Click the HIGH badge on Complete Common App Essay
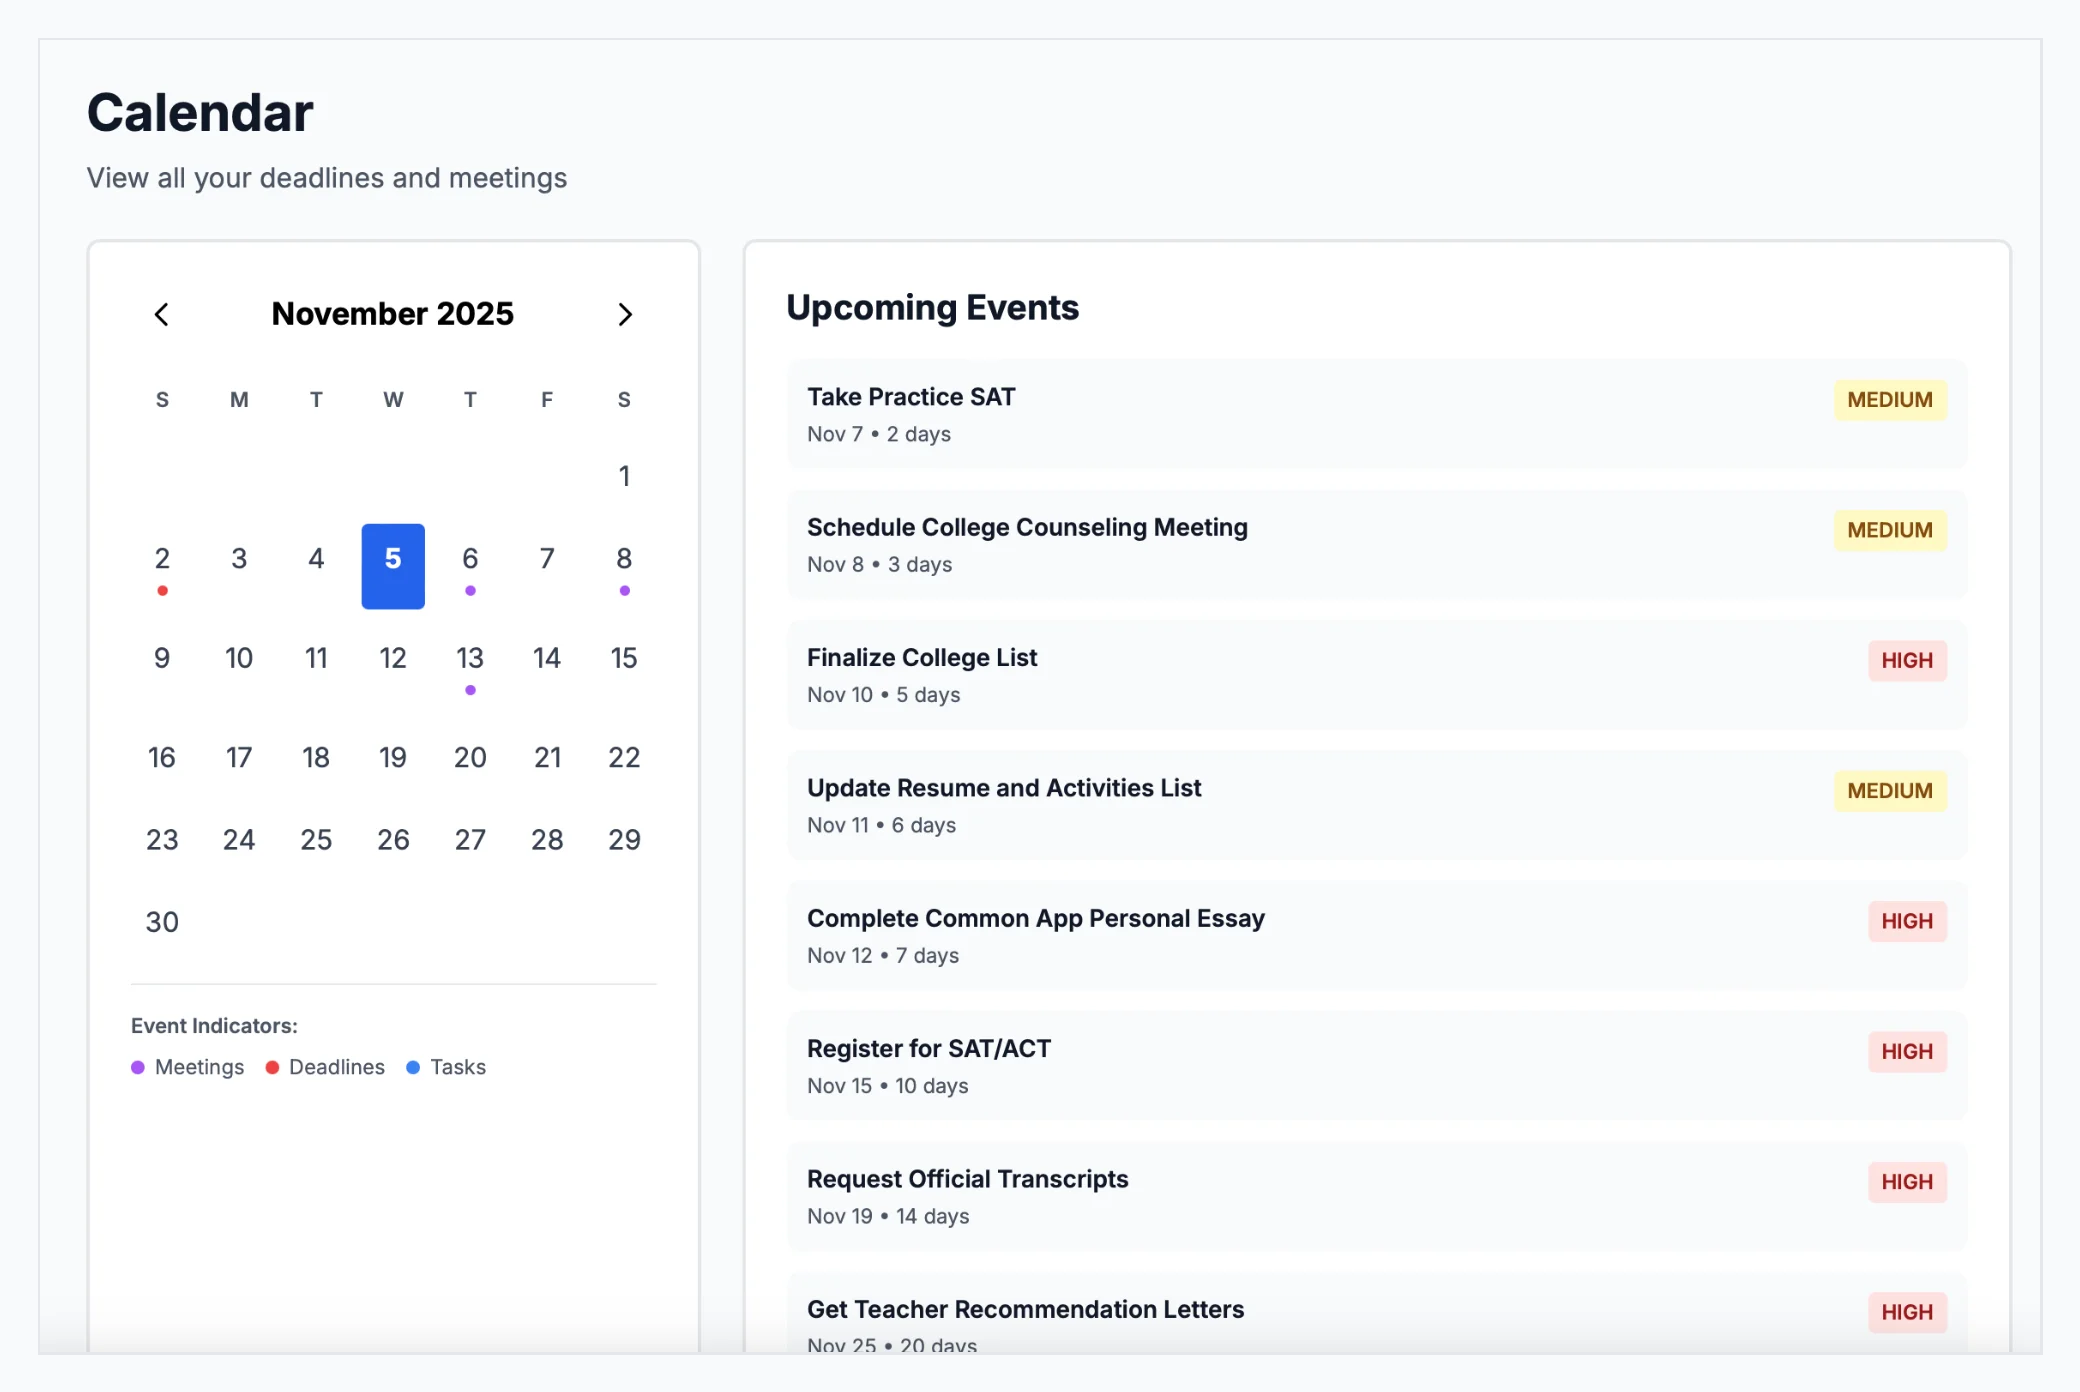 (x=1907, y=921)
